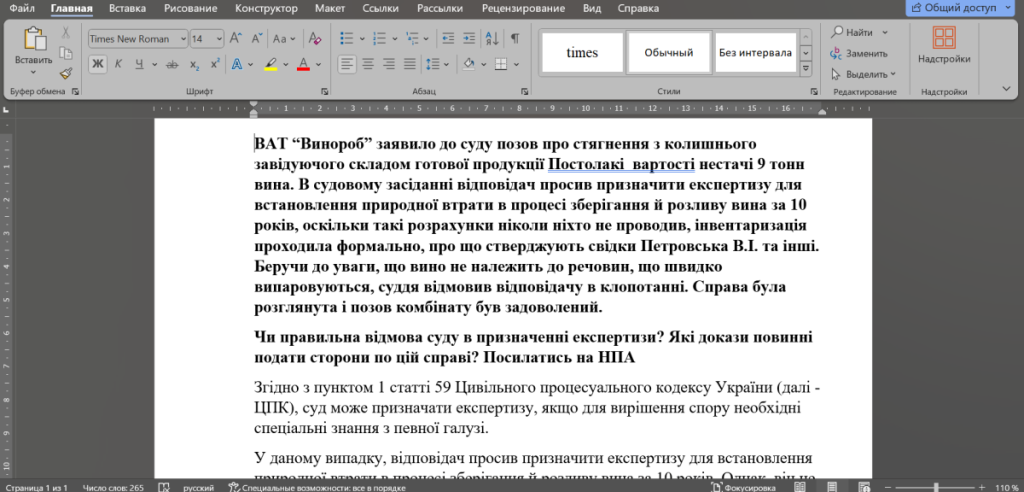Image resolution: width=1024 pixels, height=492 pixels.
Task: Insert a bulleted list
Action: pos(347,39)
